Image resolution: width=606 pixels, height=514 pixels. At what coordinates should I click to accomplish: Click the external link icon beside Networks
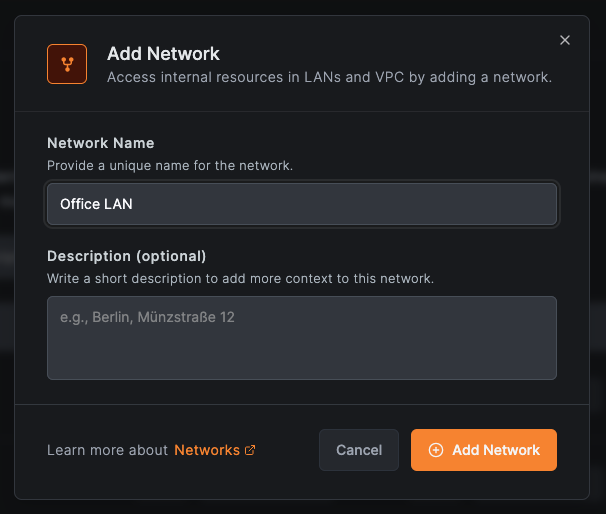[x=250, y=450]
